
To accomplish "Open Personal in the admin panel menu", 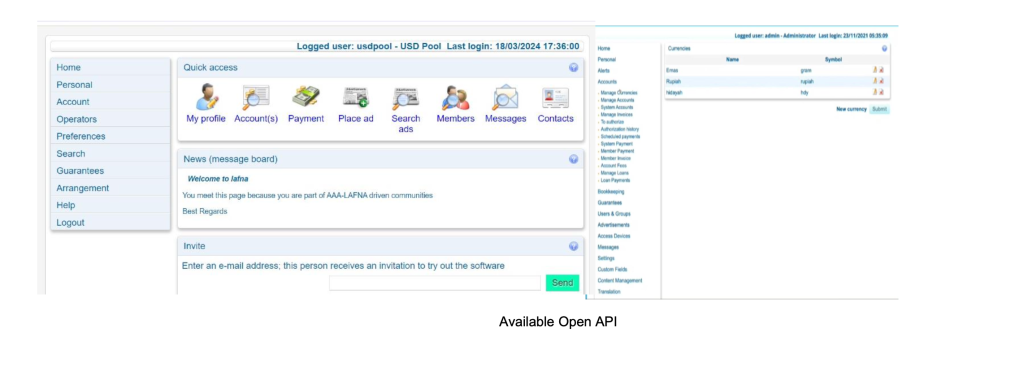I will pos(607,59).
